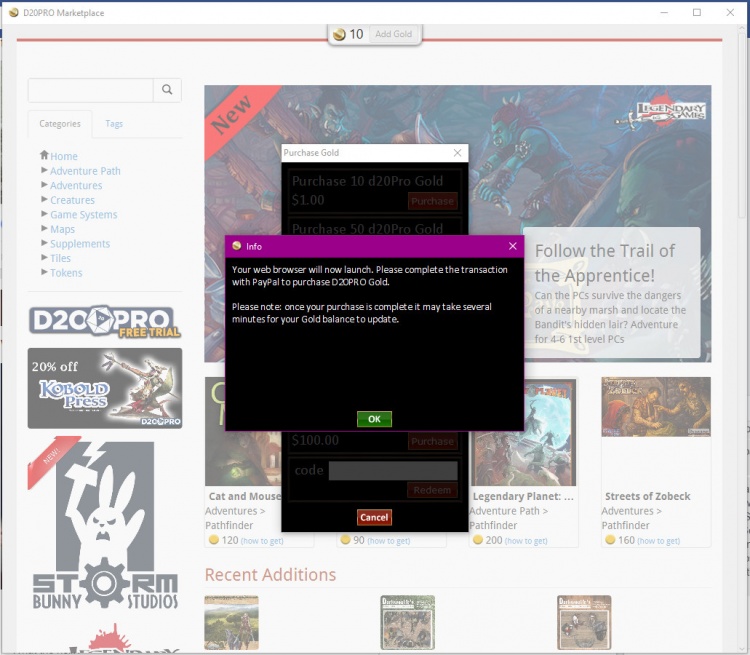
Task: Expand the Game Systems category arrow
Action: [x=44, y=213]
